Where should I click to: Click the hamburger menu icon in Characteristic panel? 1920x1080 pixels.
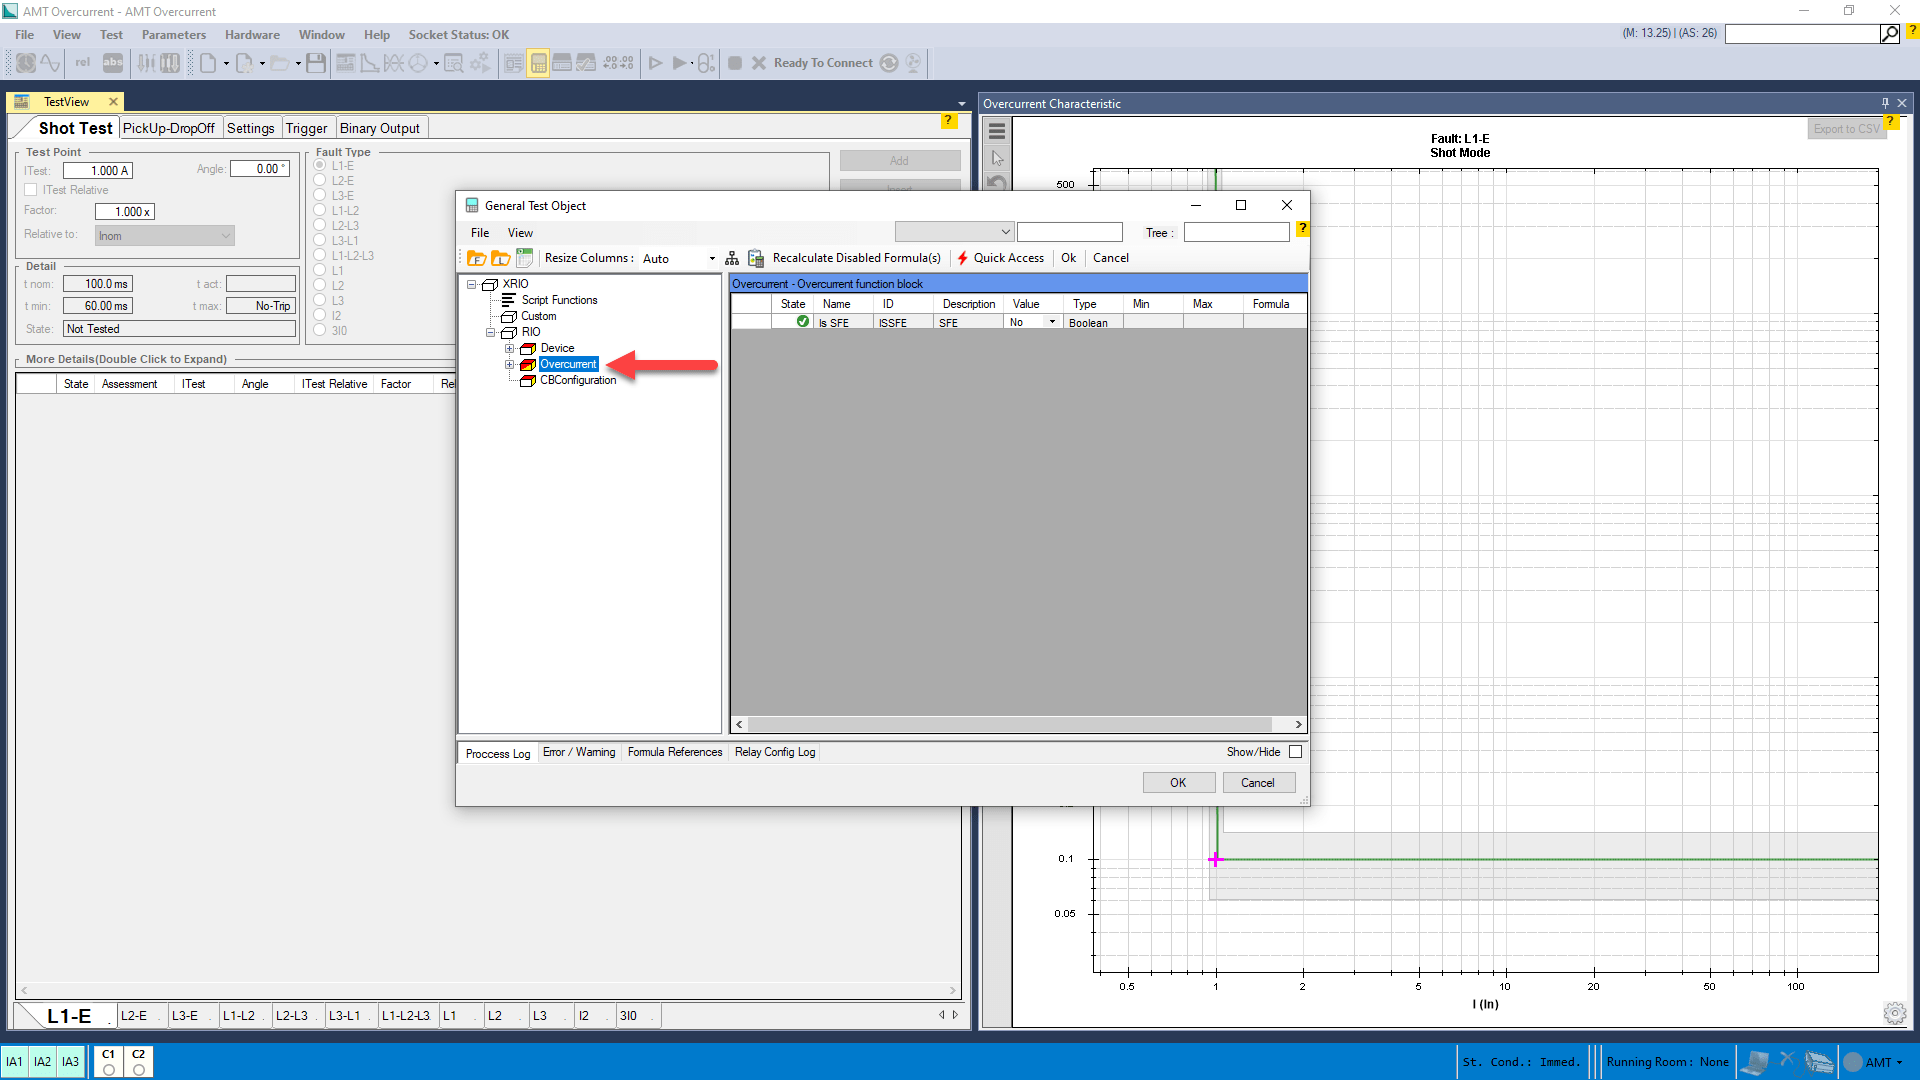click(996, 131)
